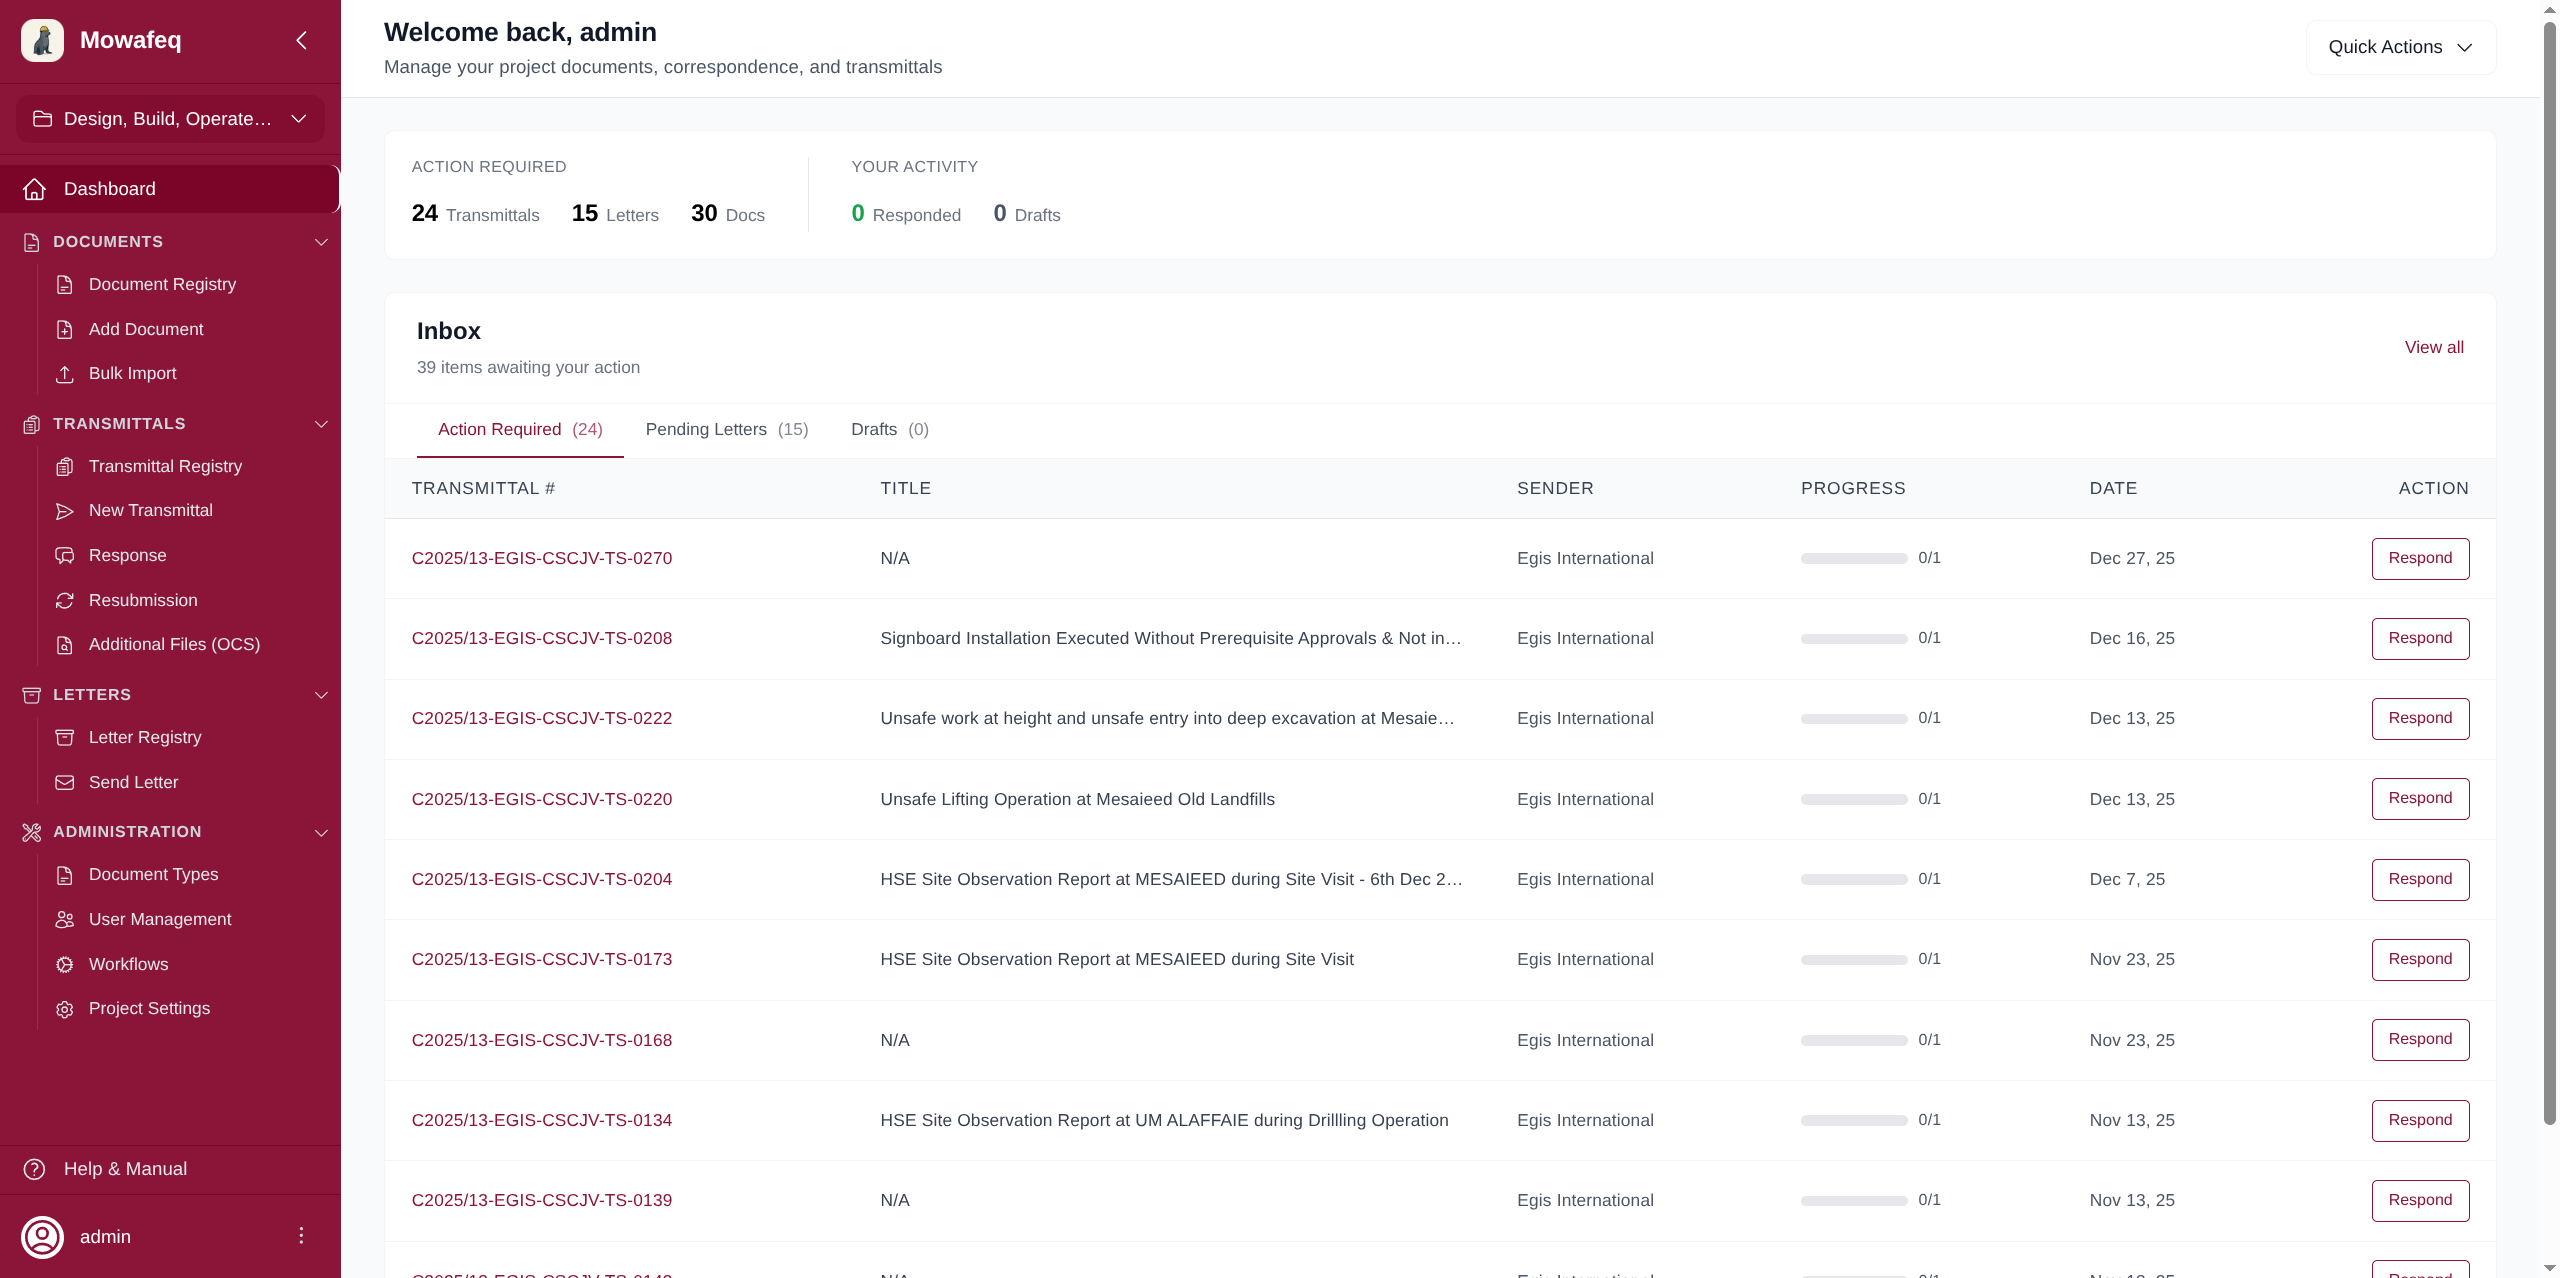This screenshot has height=1278, width=2560.
Task: Open the Design, Build, Operate project selector
Action: point(169,118)
